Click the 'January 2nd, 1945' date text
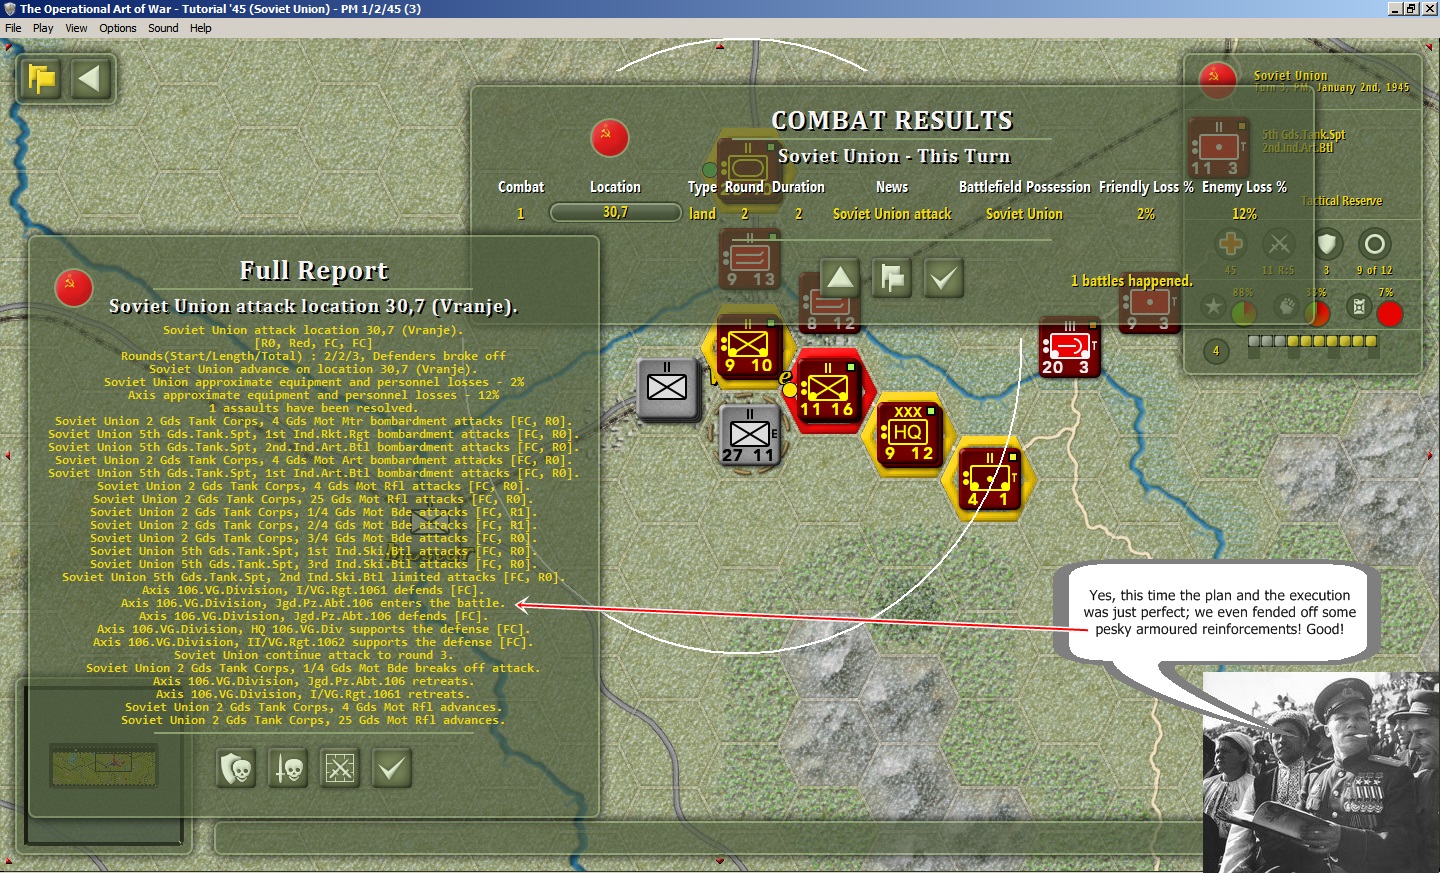 (x=1363, y=88)
